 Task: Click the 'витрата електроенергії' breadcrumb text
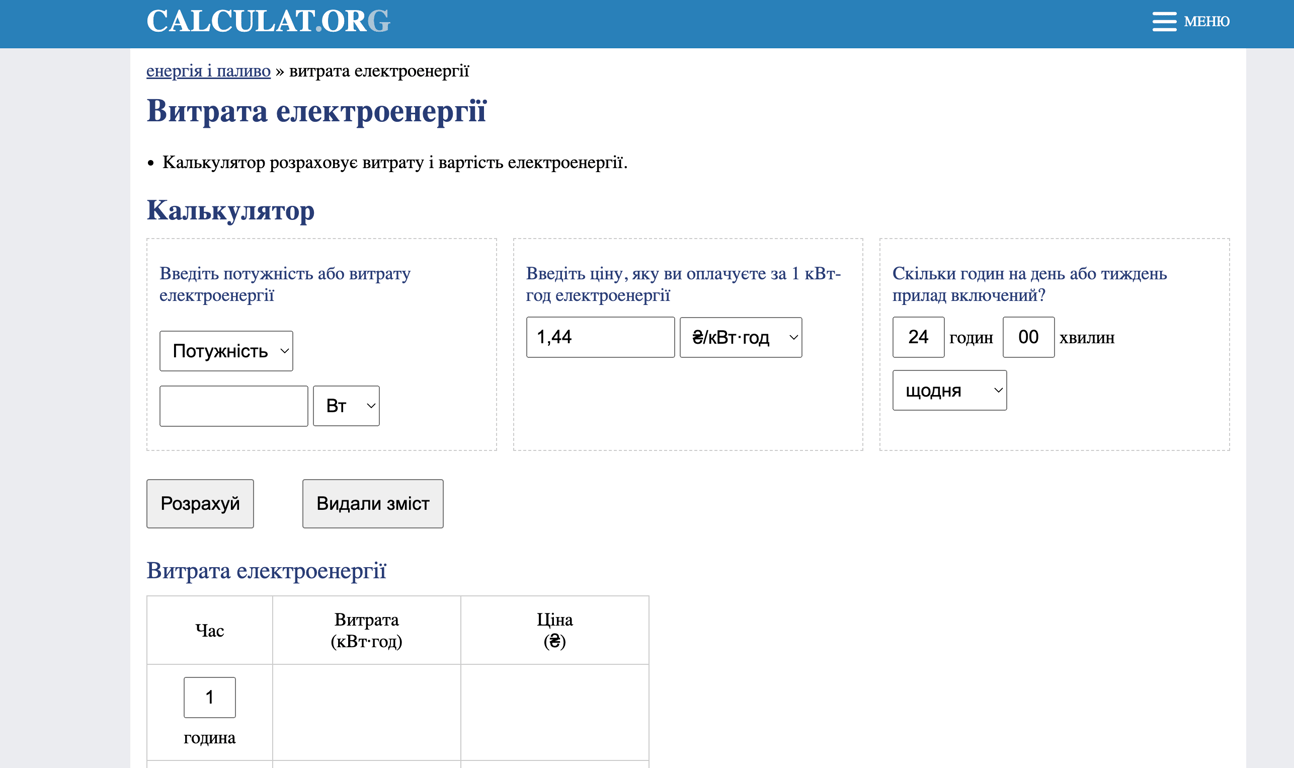click(379, 71)
